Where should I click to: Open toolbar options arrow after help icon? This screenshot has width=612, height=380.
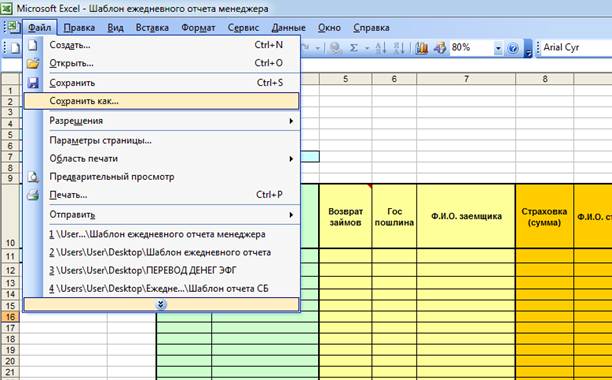click(528, 49)
